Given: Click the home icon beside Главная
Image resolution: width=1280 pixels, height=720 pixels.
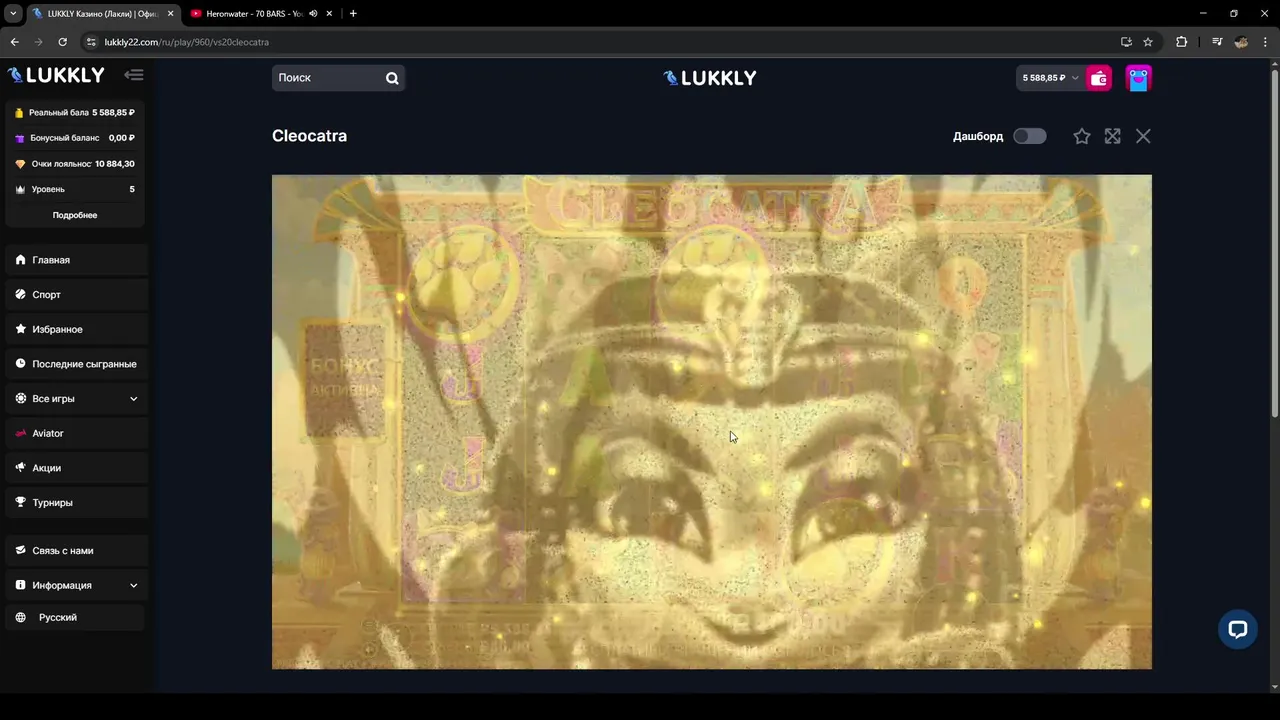Looking at the screenshot, I should click(21, 260).
